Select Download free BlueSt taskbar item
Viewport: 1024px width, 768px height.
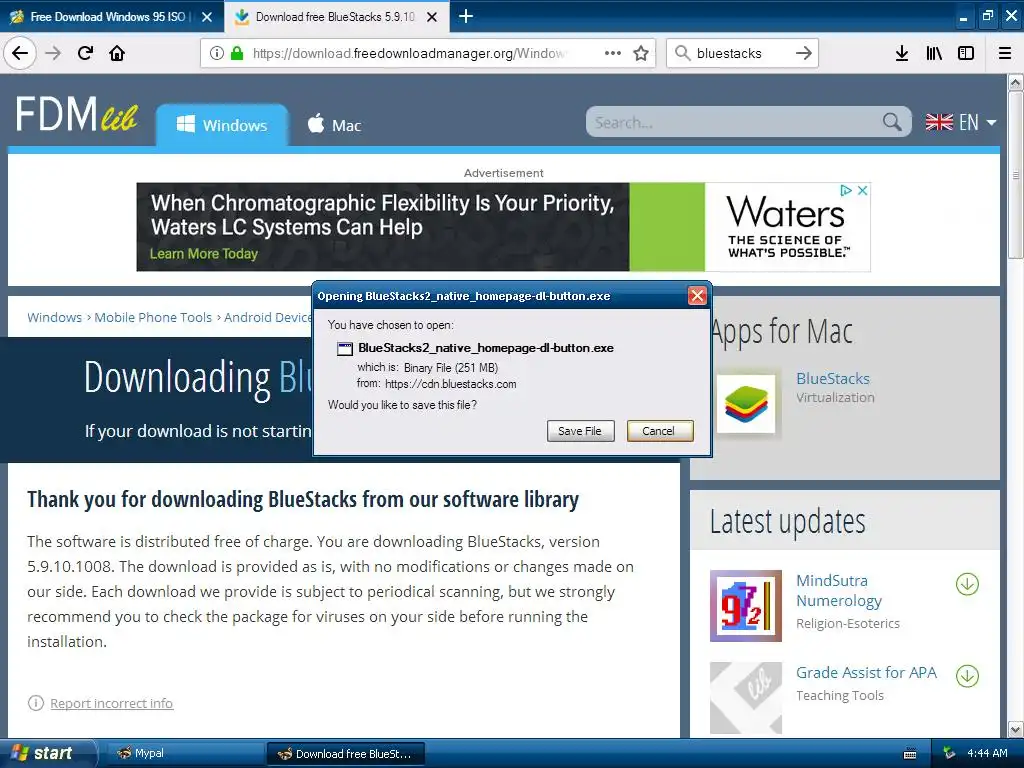[x=347, y=754]
